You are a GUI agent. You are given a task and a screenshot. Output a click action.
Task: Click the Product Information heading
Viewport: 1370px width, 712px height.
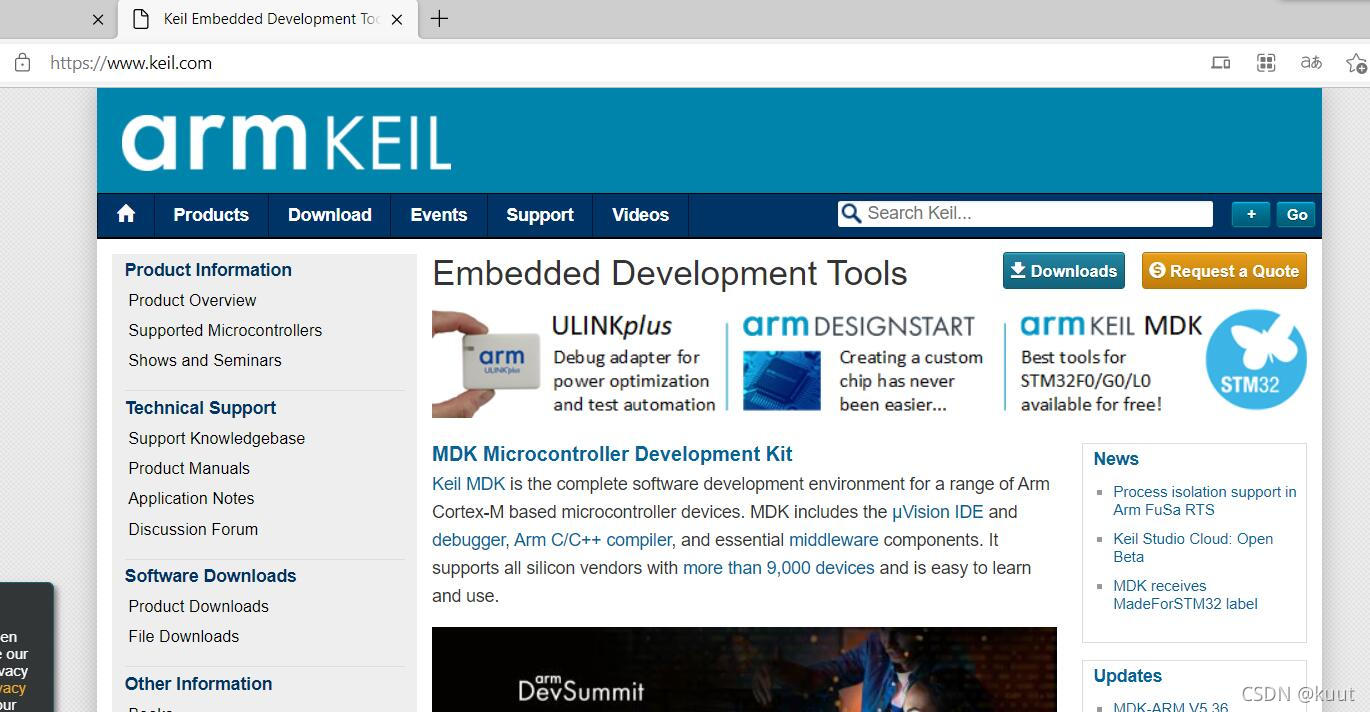point(208,270)
